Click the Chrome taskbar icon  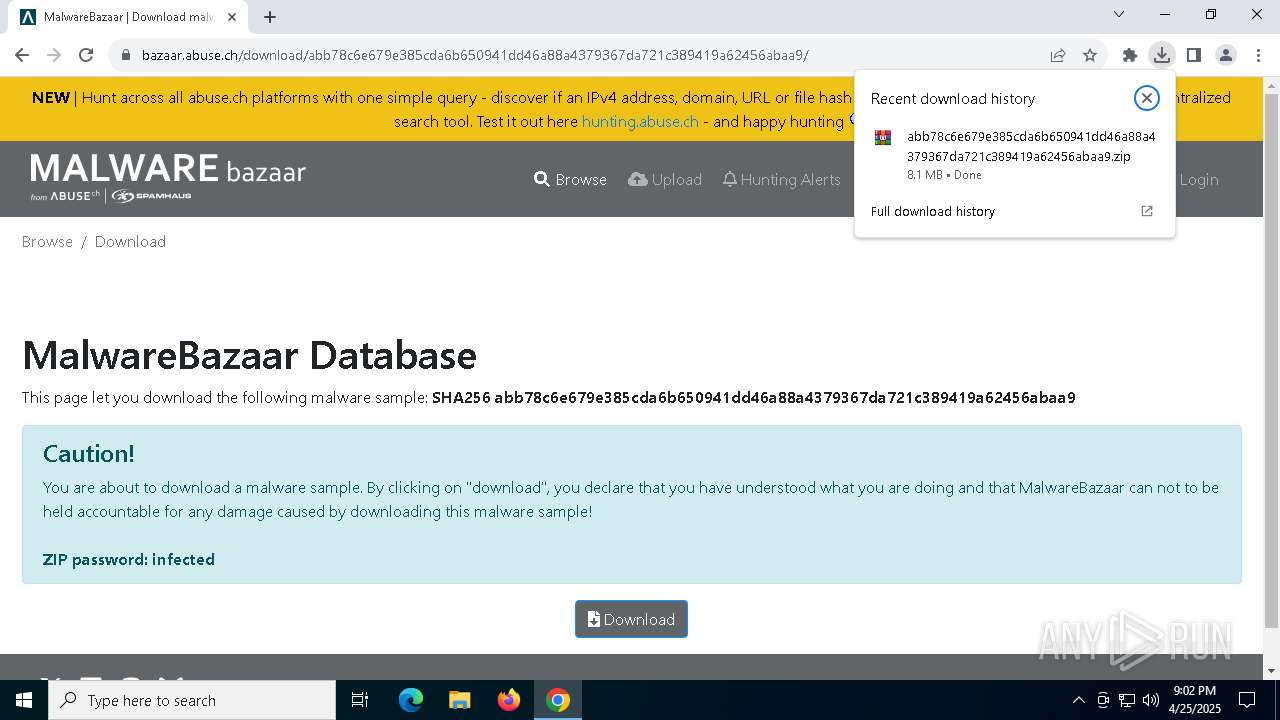558,700
